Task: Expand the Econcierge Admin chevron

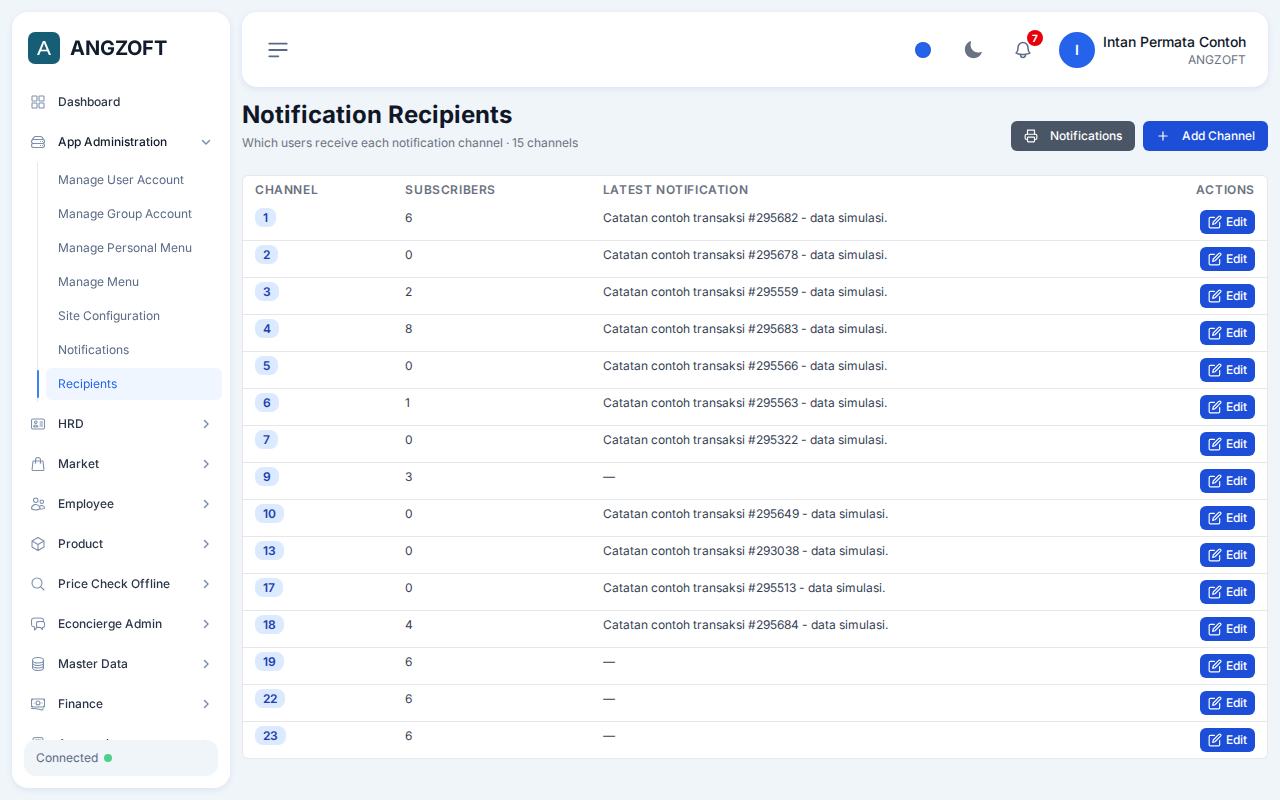Action: 206,624
